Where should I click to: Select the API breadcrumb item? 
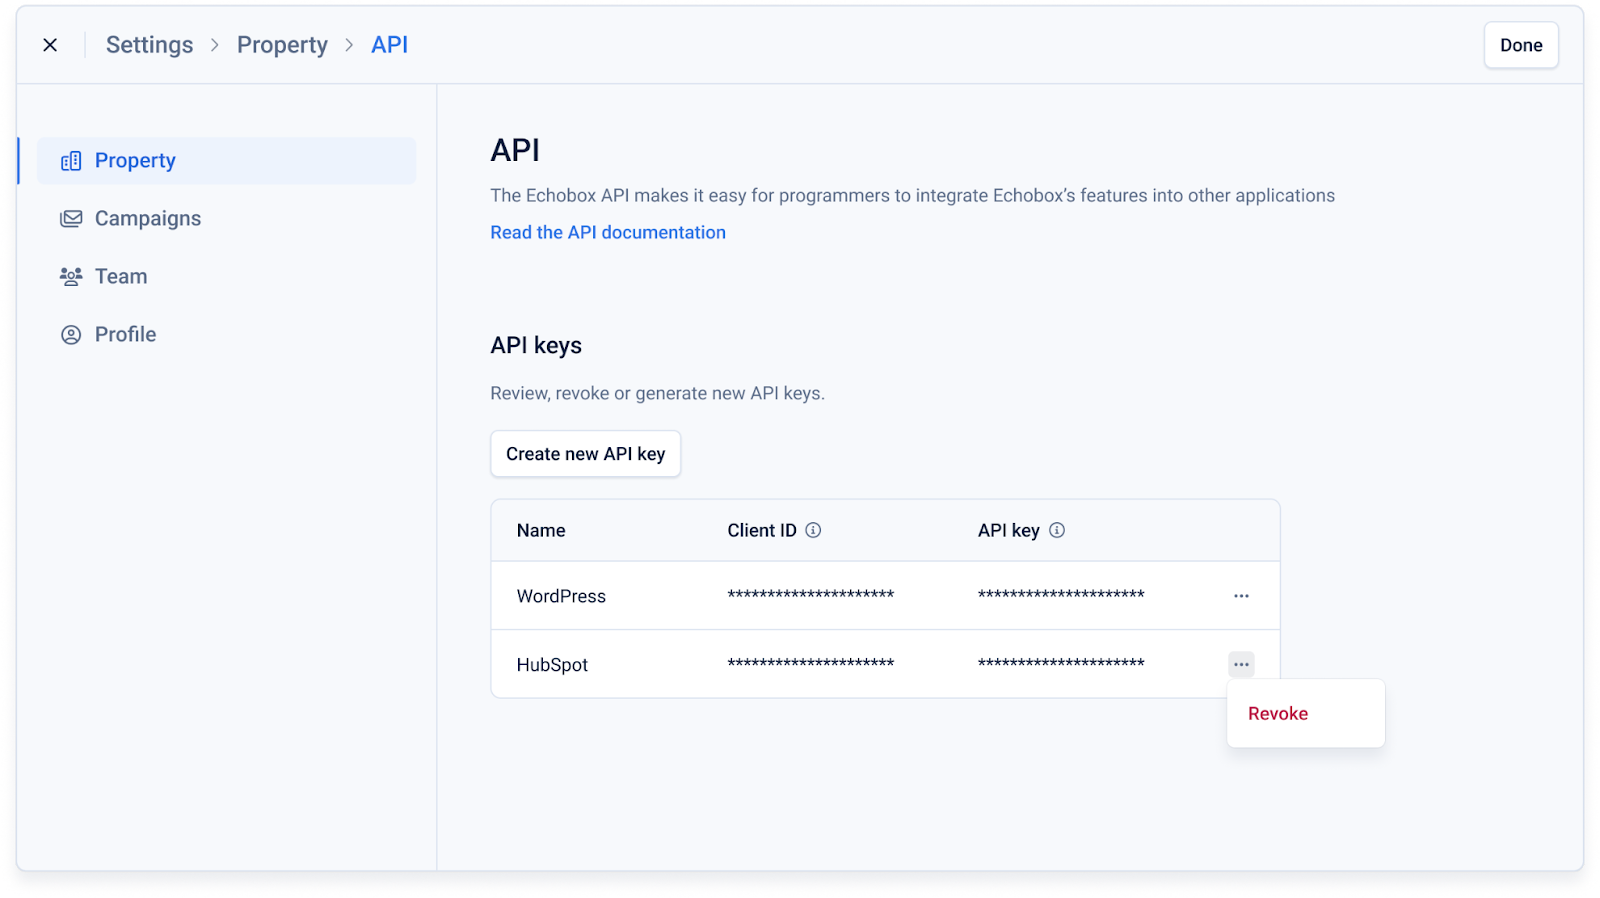tap(389, 45)
